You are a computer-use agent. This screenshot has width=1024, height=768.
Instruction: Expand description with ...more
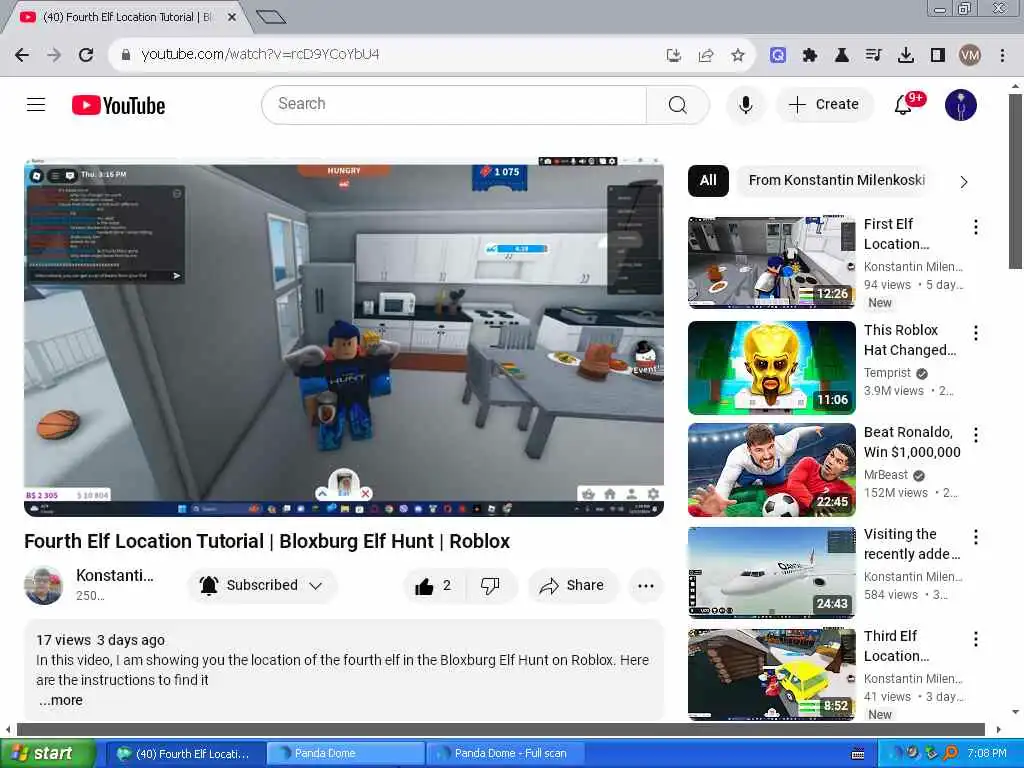(61, 700)
